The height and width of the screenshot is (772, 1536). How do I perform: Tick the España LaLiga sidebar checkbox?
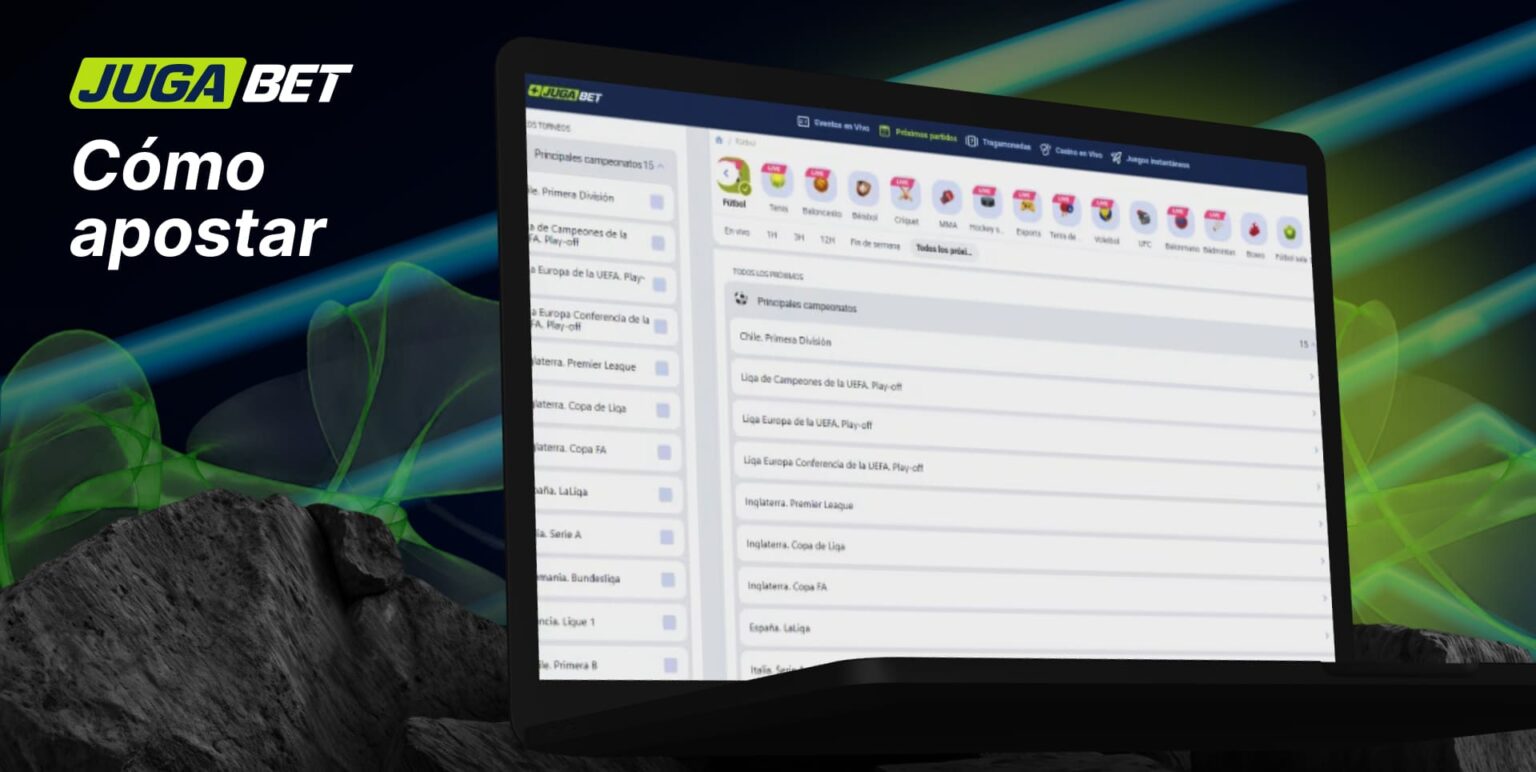pyautogui.click(x=665, y=494)
